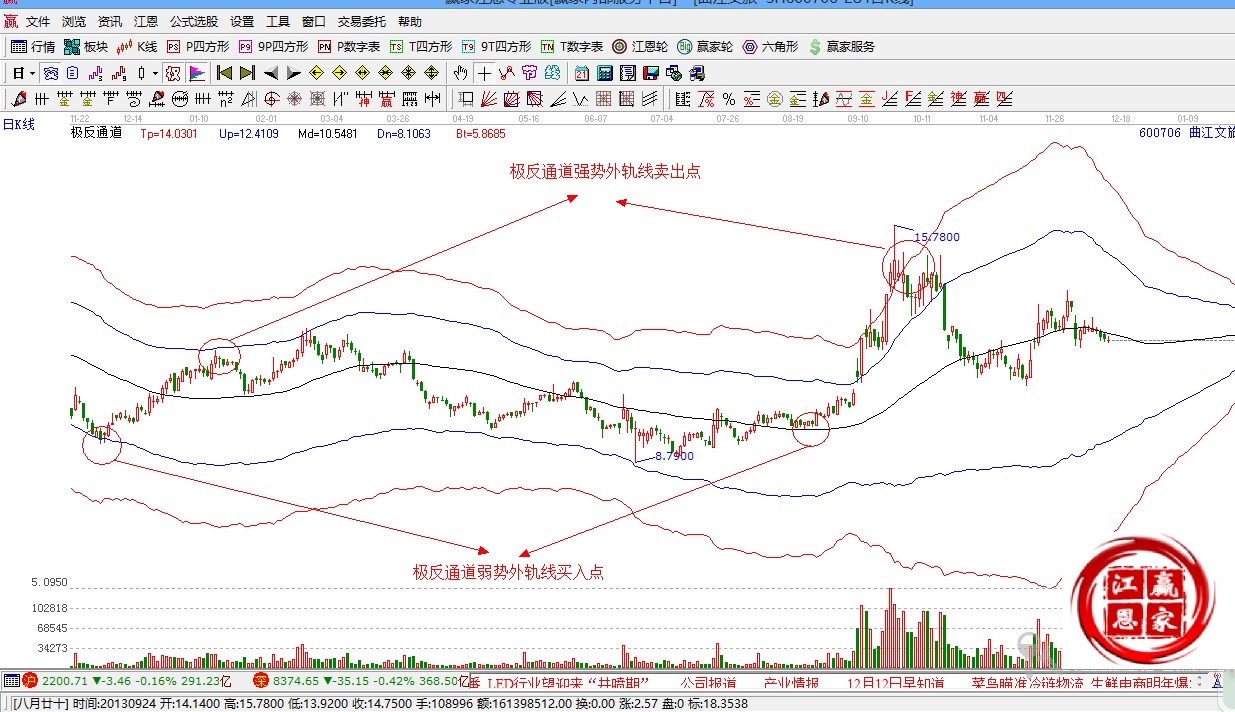Screen dimensions: 1235x712
Task: Open the calculator icon in toolbar
Action: (x=605, y=73)
